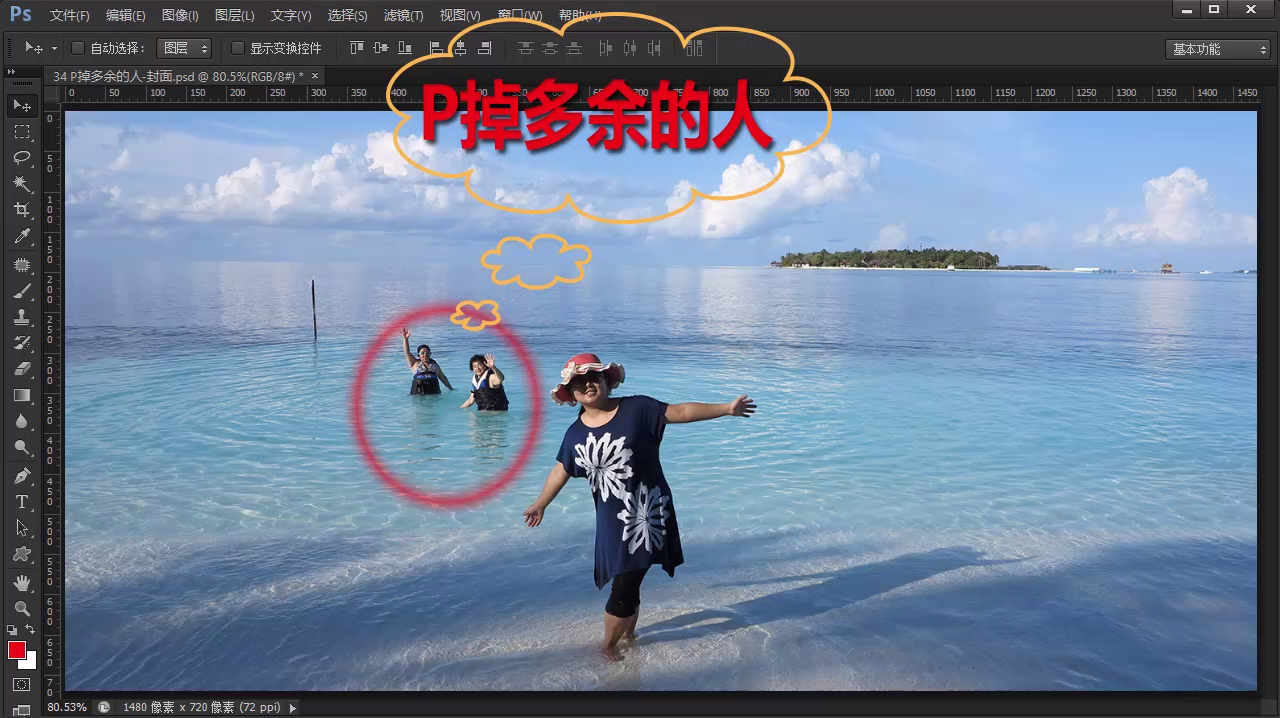Viewport: 1280px width, 718px height.
Task: Select the Eraser tool
Action: (x=22, y=369)
